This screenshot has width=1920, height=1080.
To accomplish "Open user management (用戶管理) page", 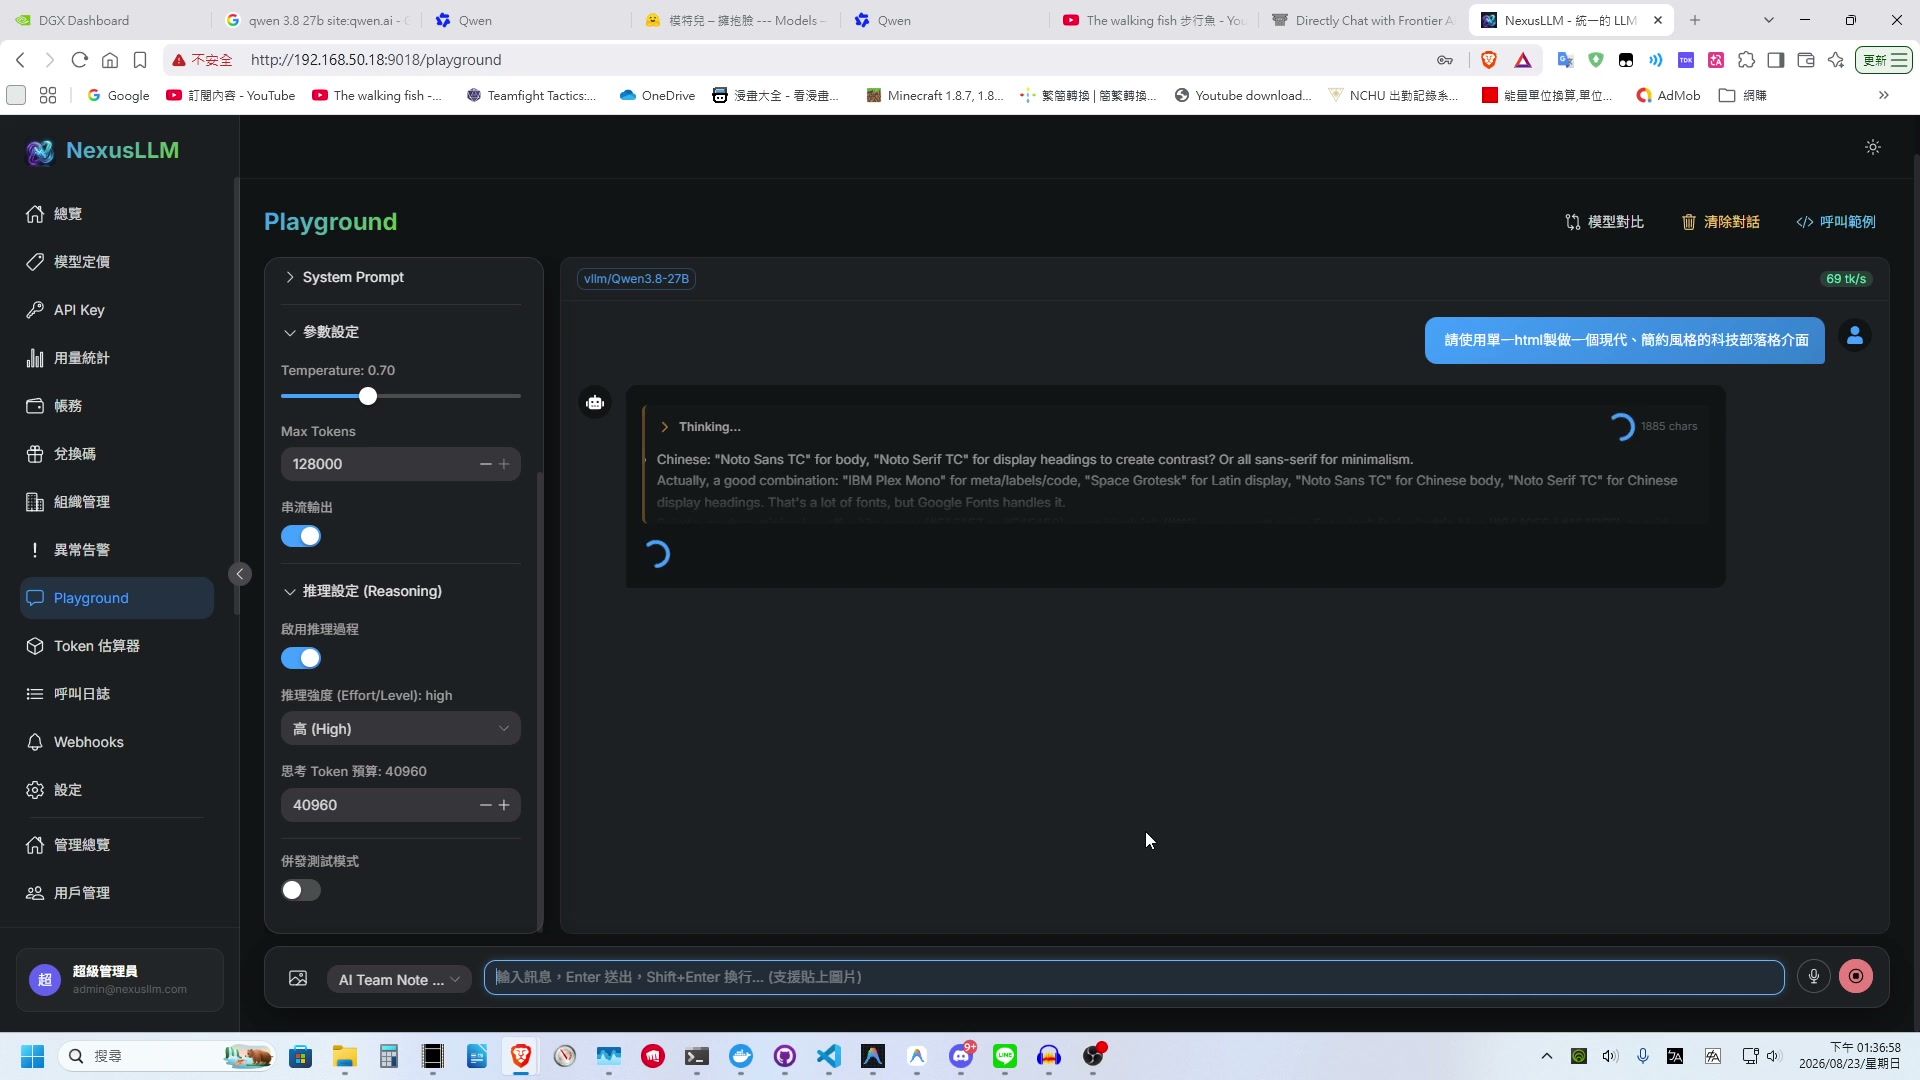I will 117,893.
